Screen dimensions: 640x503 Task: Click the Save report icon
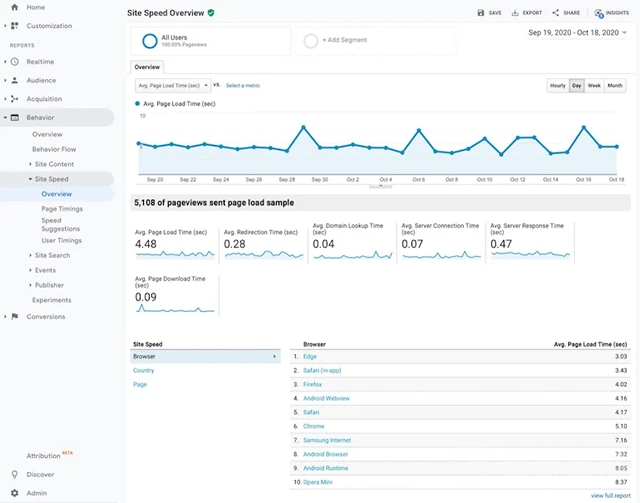(x=481, y=13)
